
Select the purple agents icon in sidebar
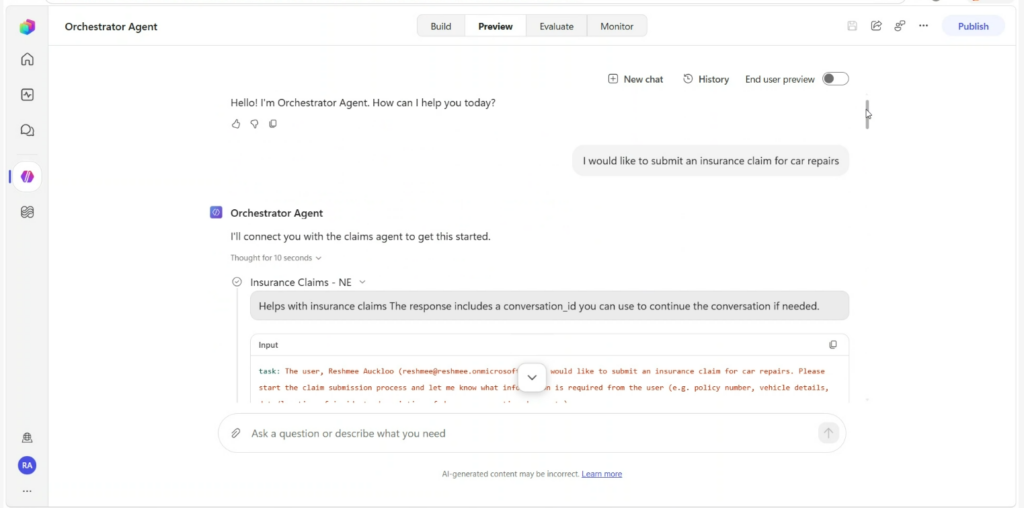tap(27, 176)
